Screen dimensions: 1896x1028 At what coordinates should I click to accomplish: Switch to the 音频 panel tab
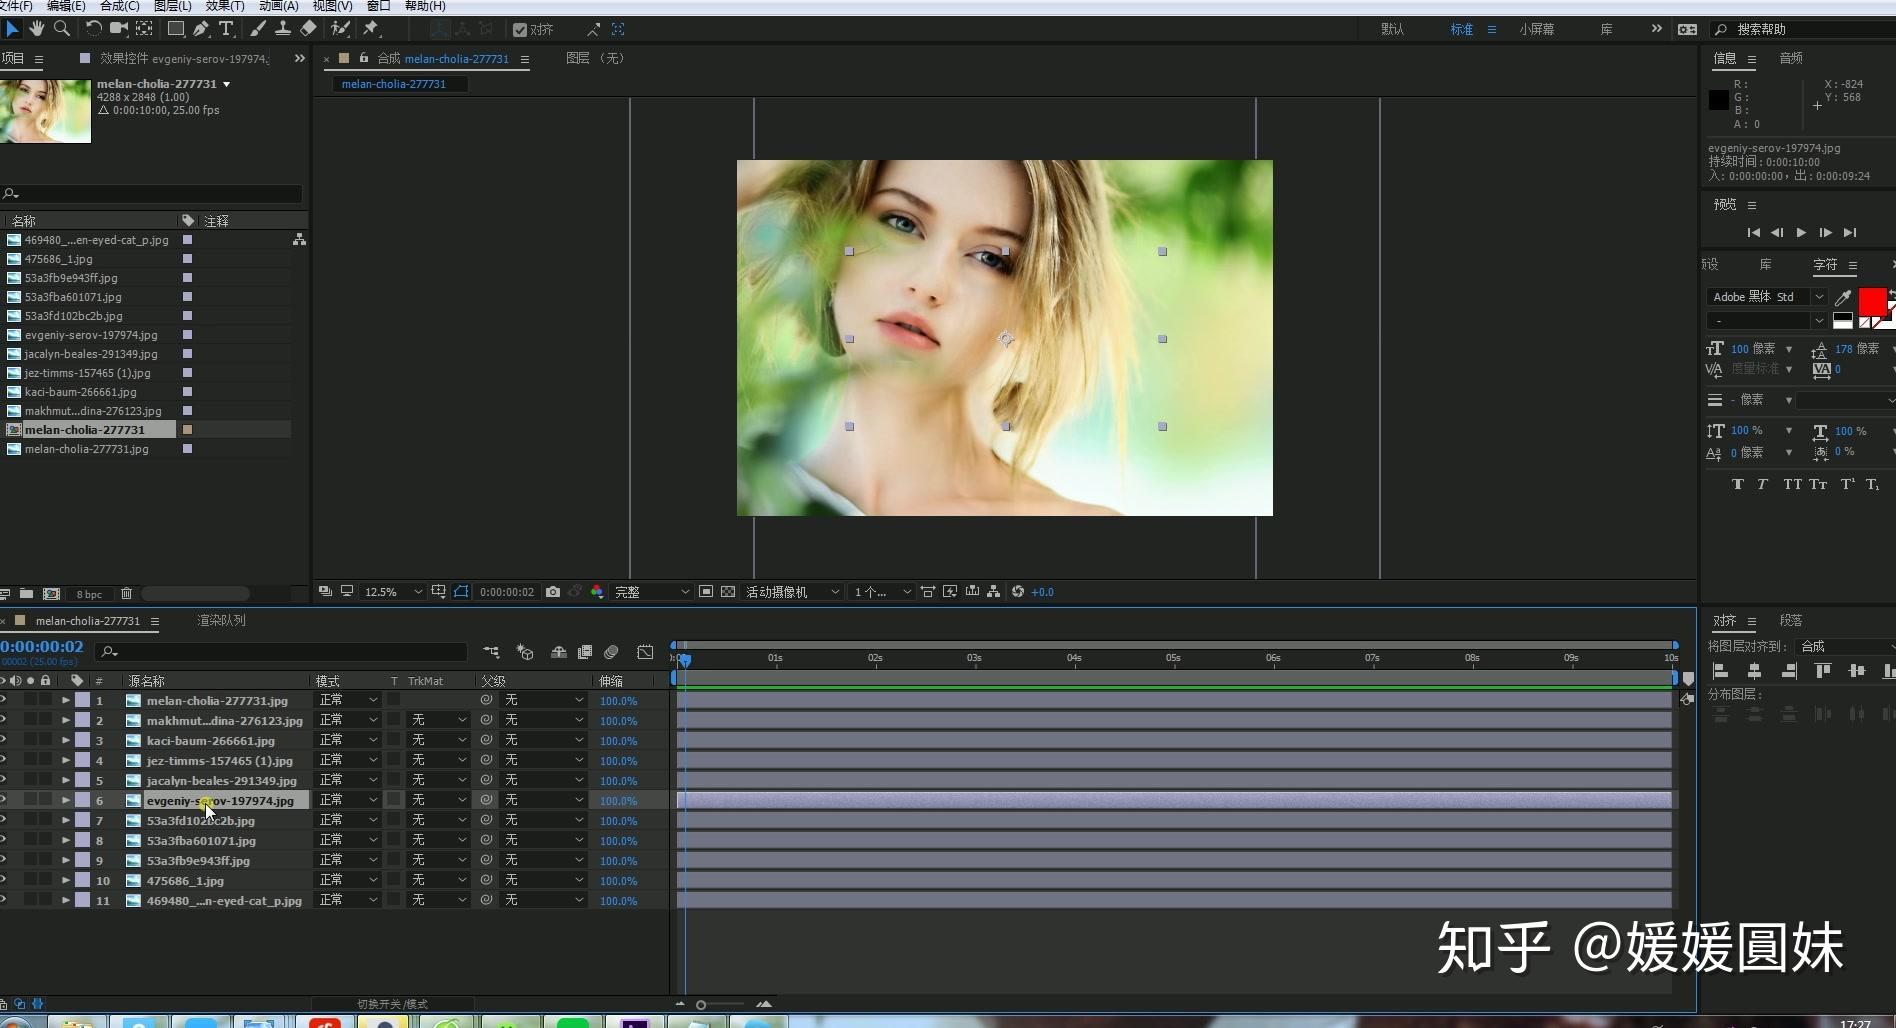coord(1791,58)
